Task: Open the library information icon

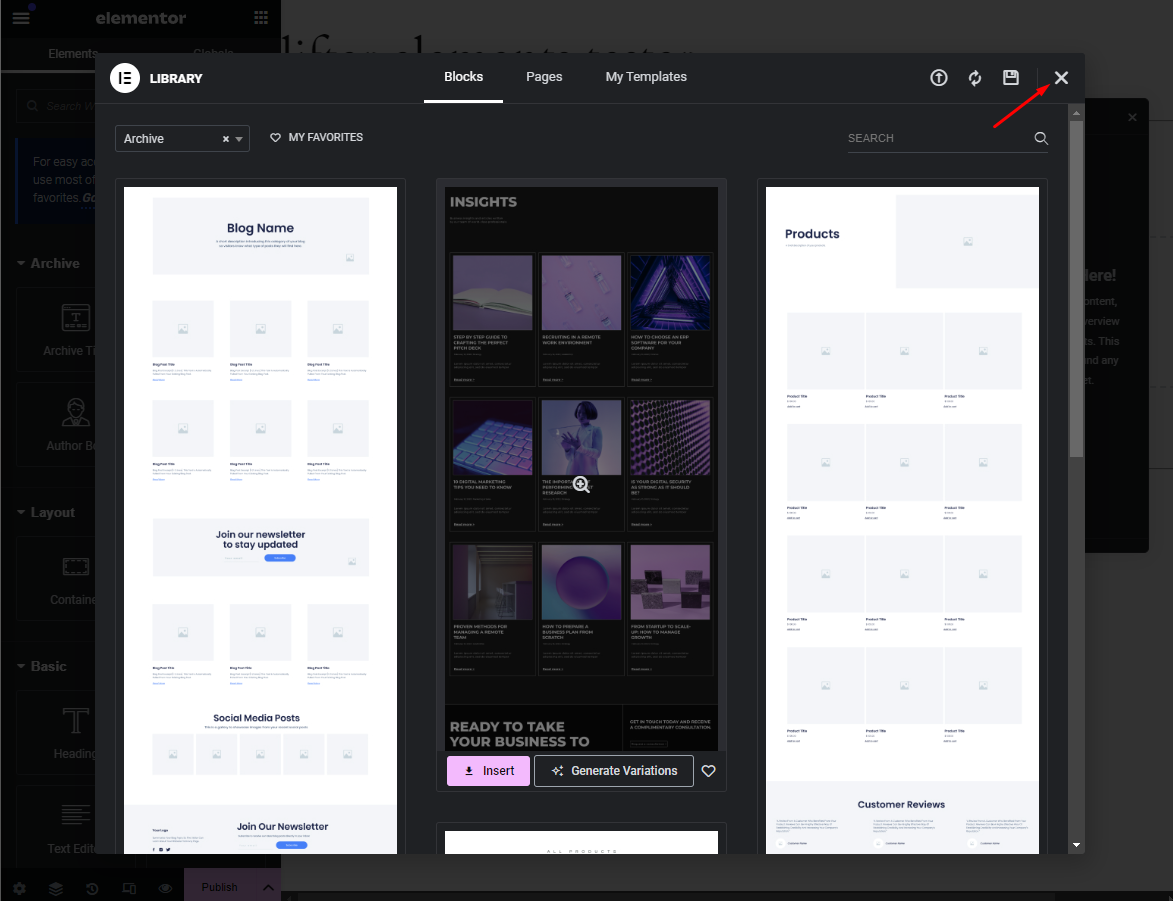Action: coord(938,77)
